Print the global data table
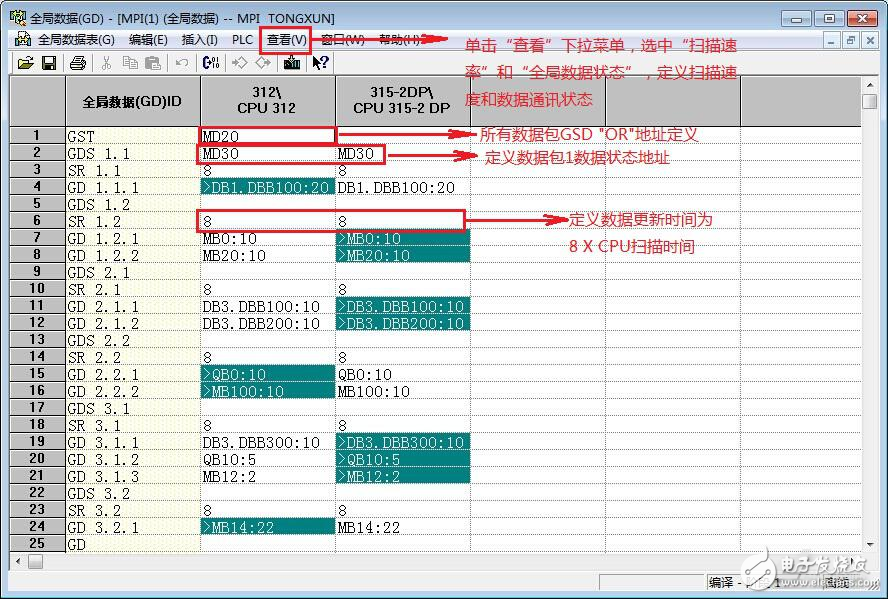The height and width of the screenshot is (599, 888). 78,63
